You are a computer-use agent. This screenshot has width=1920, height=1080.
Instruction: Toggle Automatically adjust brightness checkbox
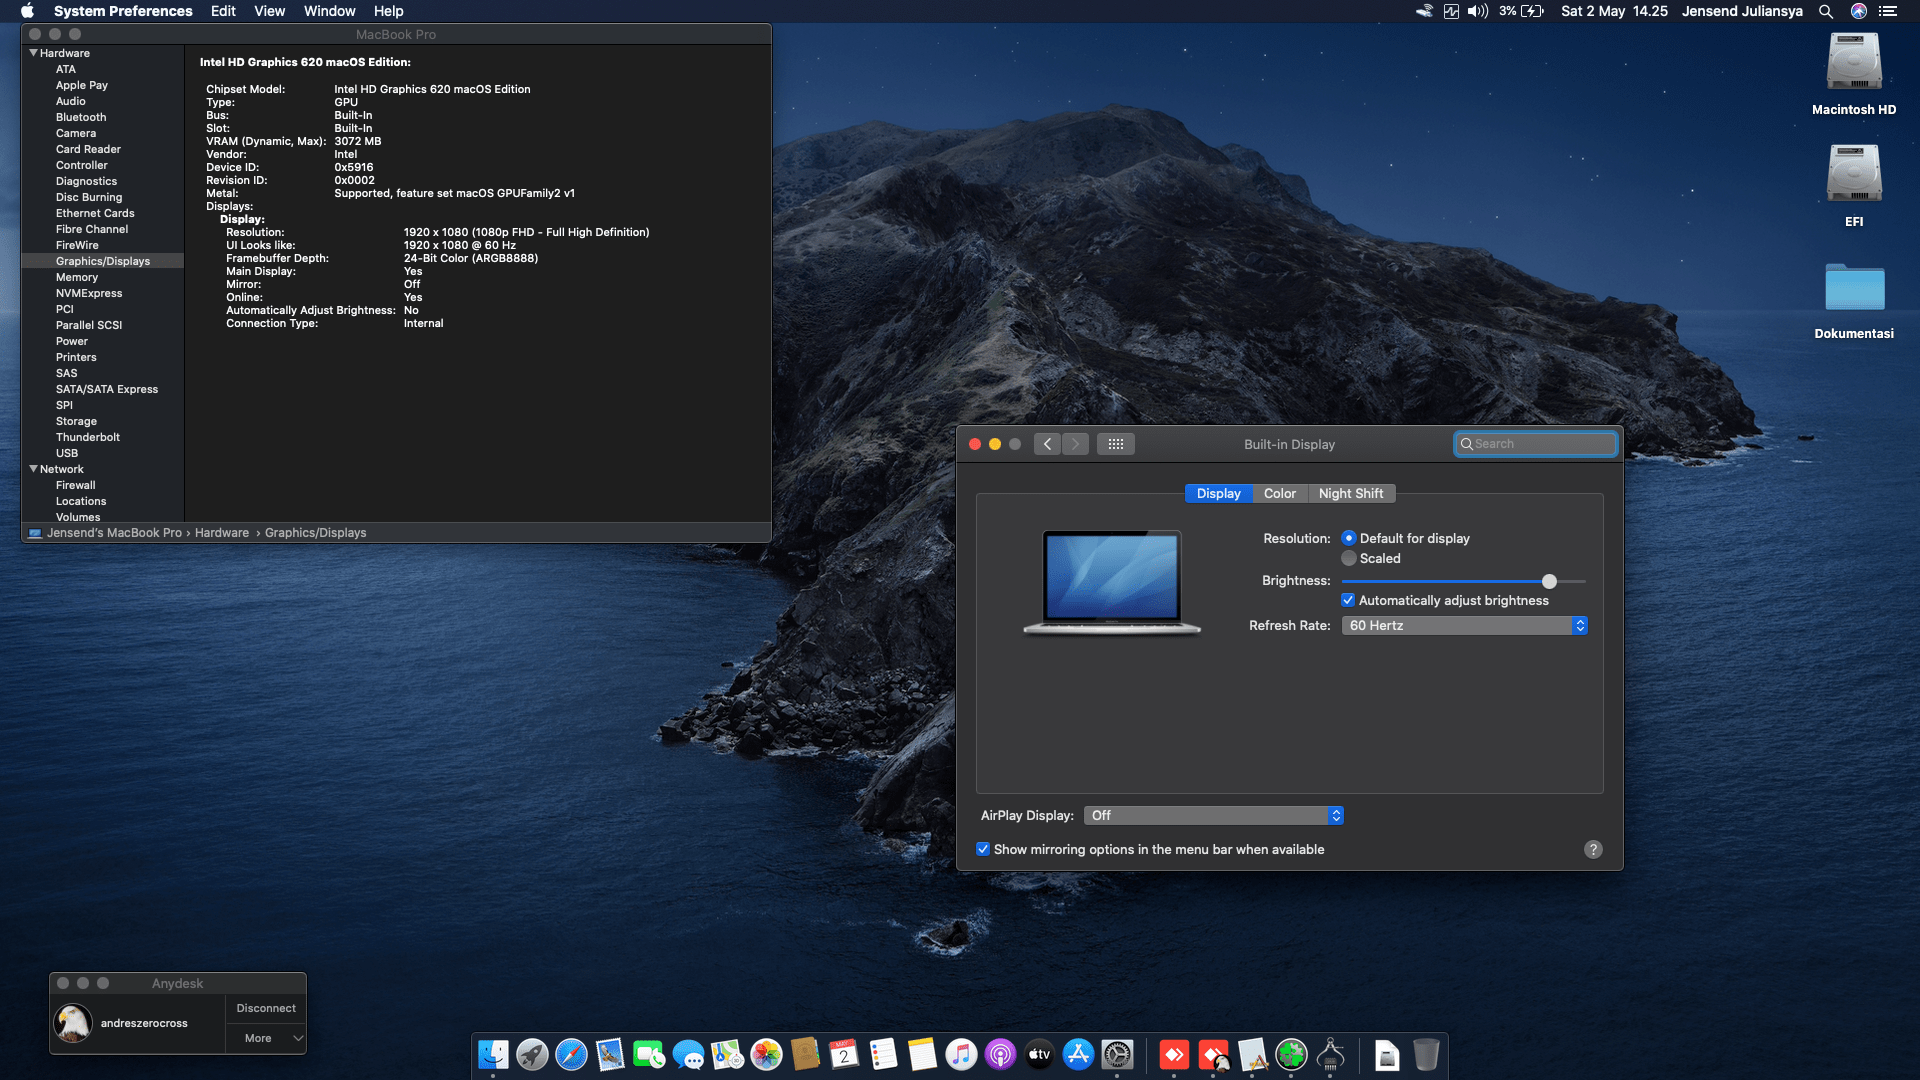pos(1348,600)
